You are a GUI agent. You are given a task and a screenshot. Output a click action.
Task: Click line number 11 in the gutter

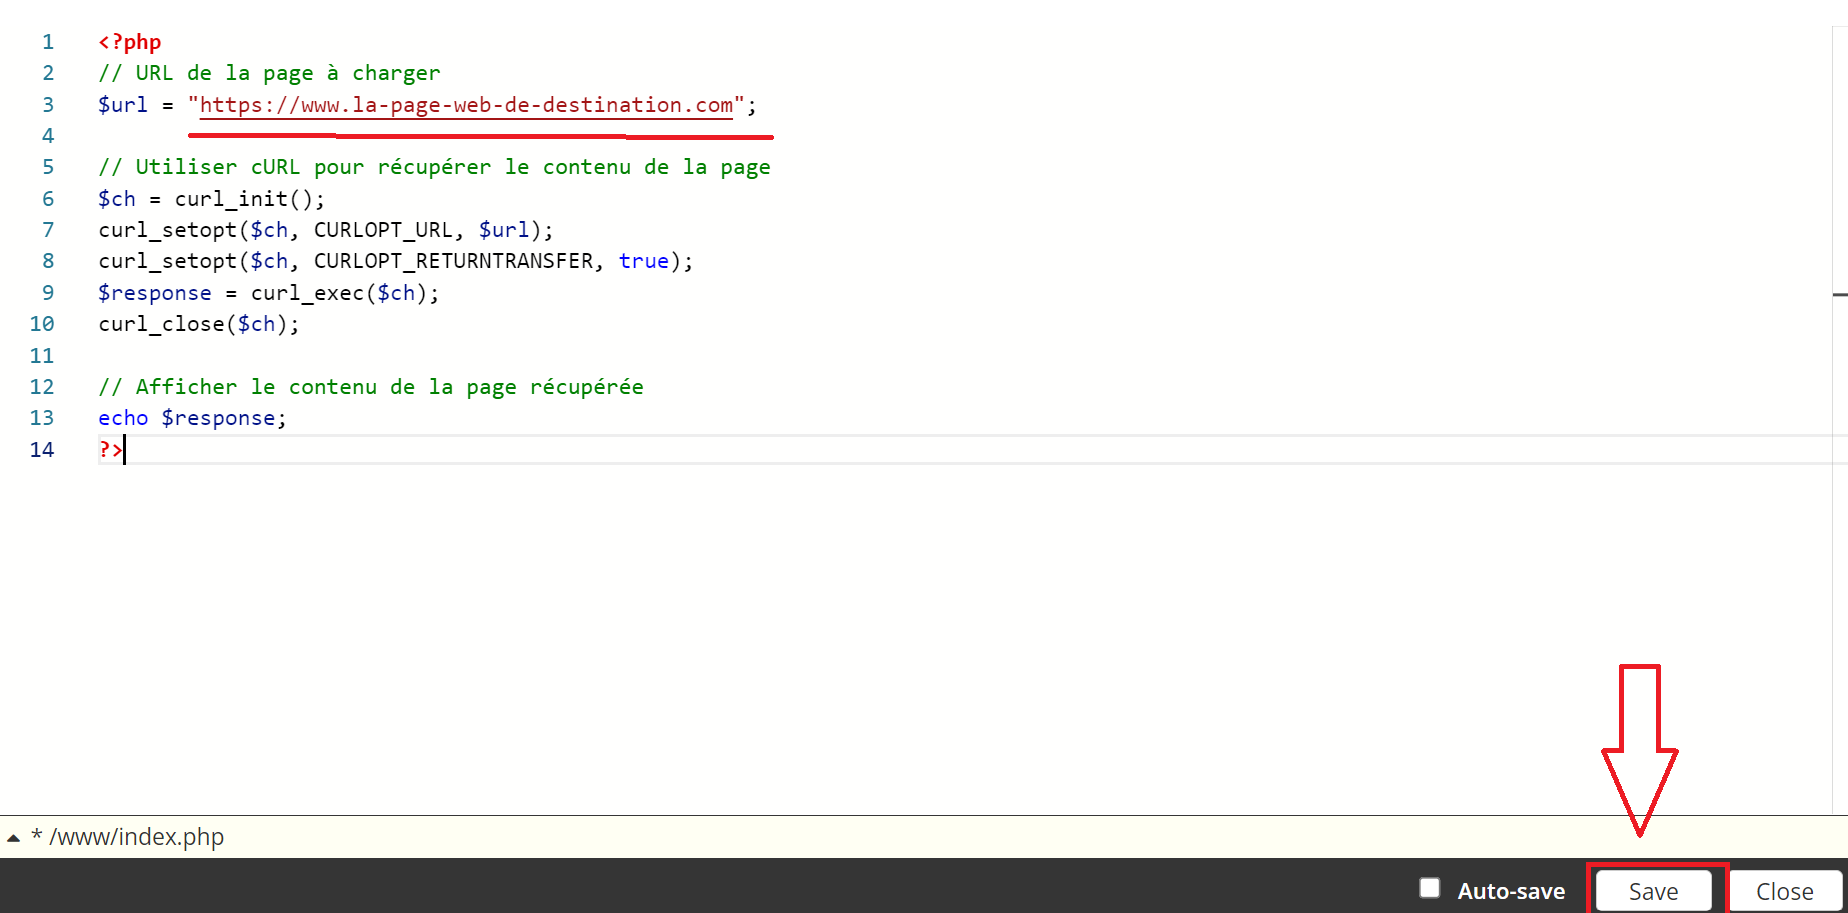[x=42, y=356]
